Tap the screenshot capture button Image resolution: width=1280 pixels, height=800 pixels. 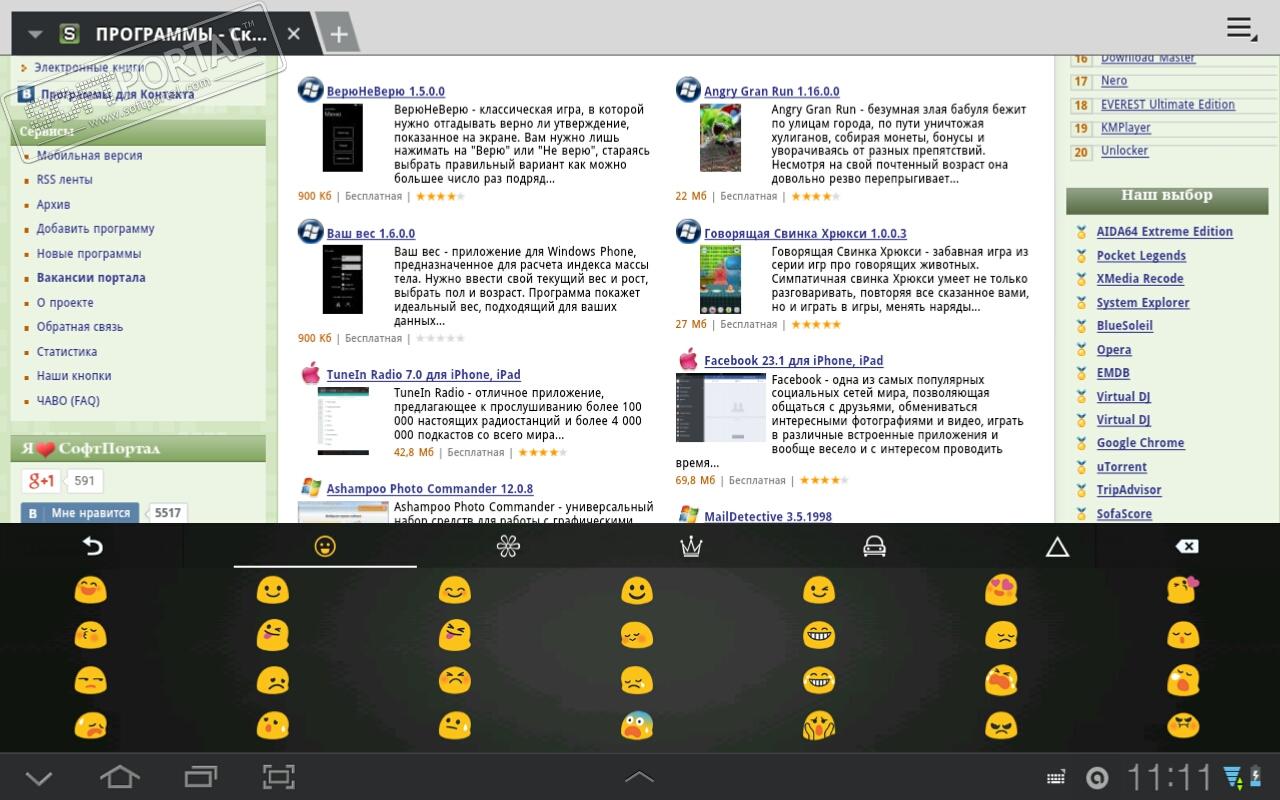pos(279,777)
